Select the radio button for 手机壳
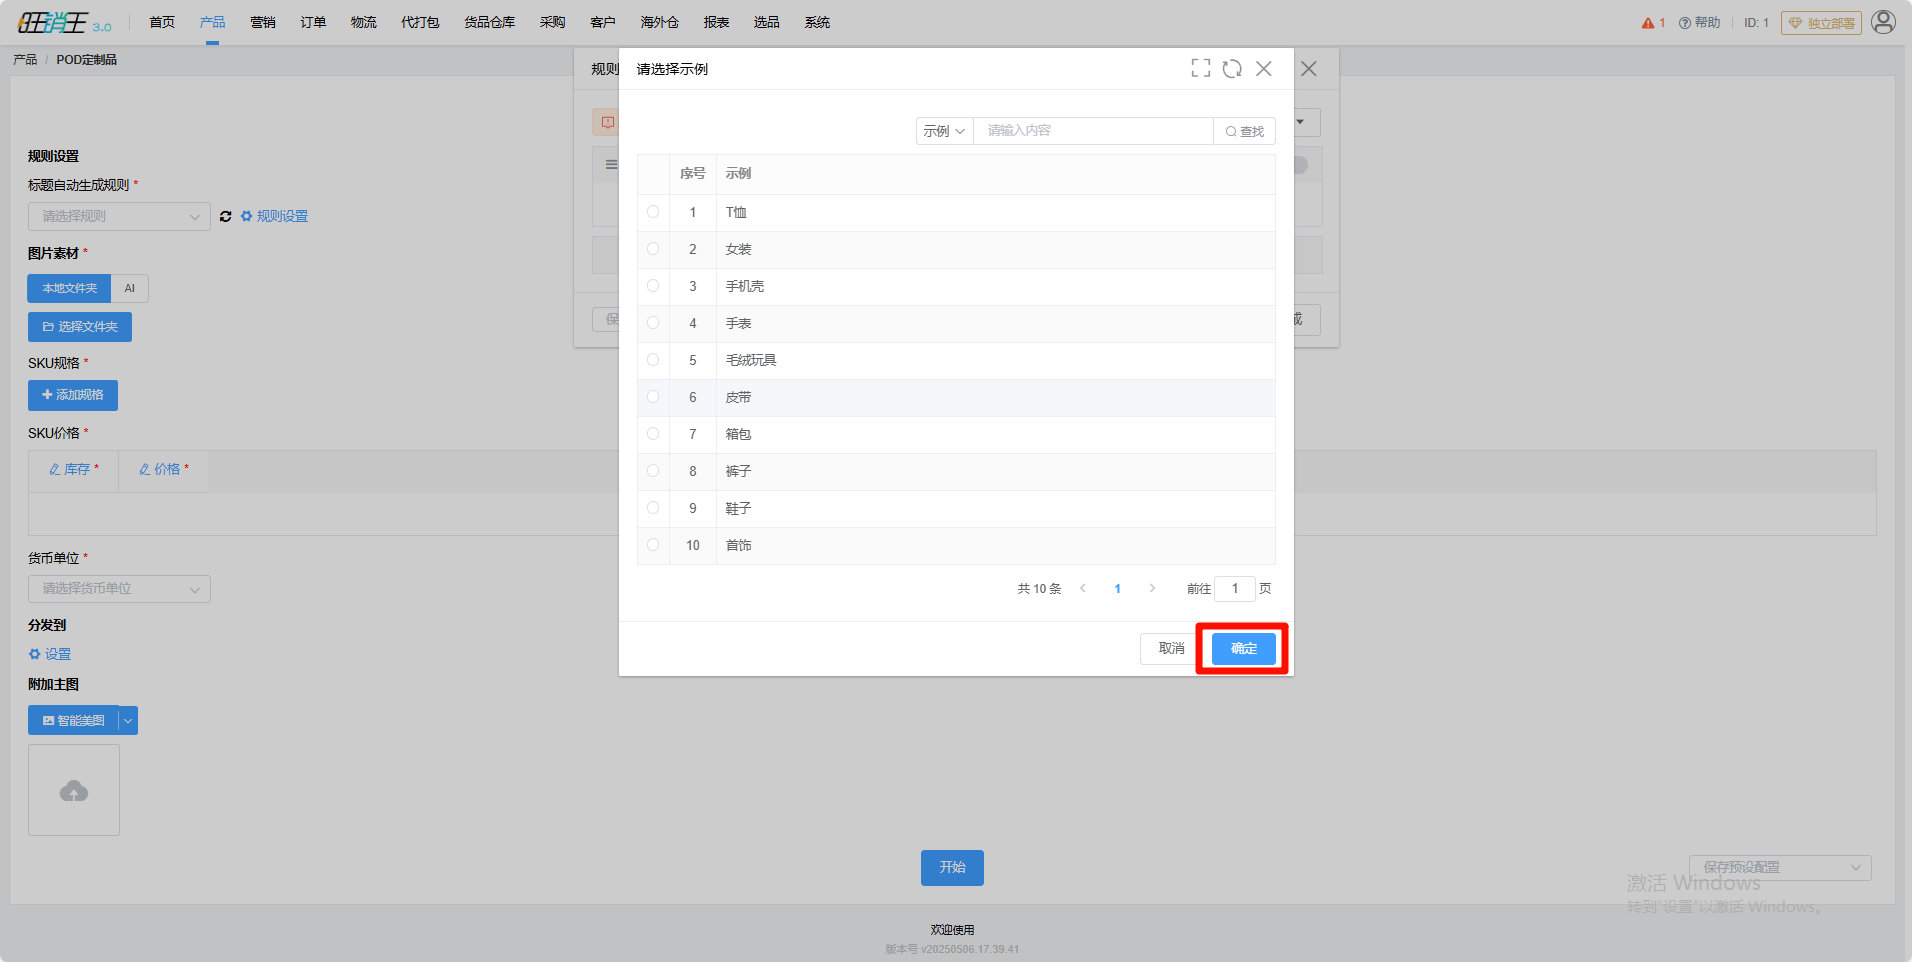The image size is (1912, 962). [x=653, y=286]
